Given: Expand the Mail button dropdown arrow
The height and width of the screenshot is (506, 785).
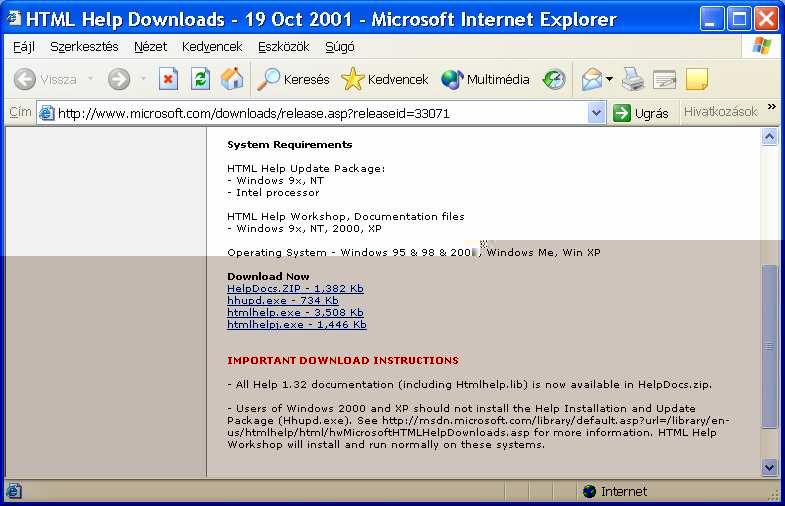Looking at the screenshot, I should 609,79.
